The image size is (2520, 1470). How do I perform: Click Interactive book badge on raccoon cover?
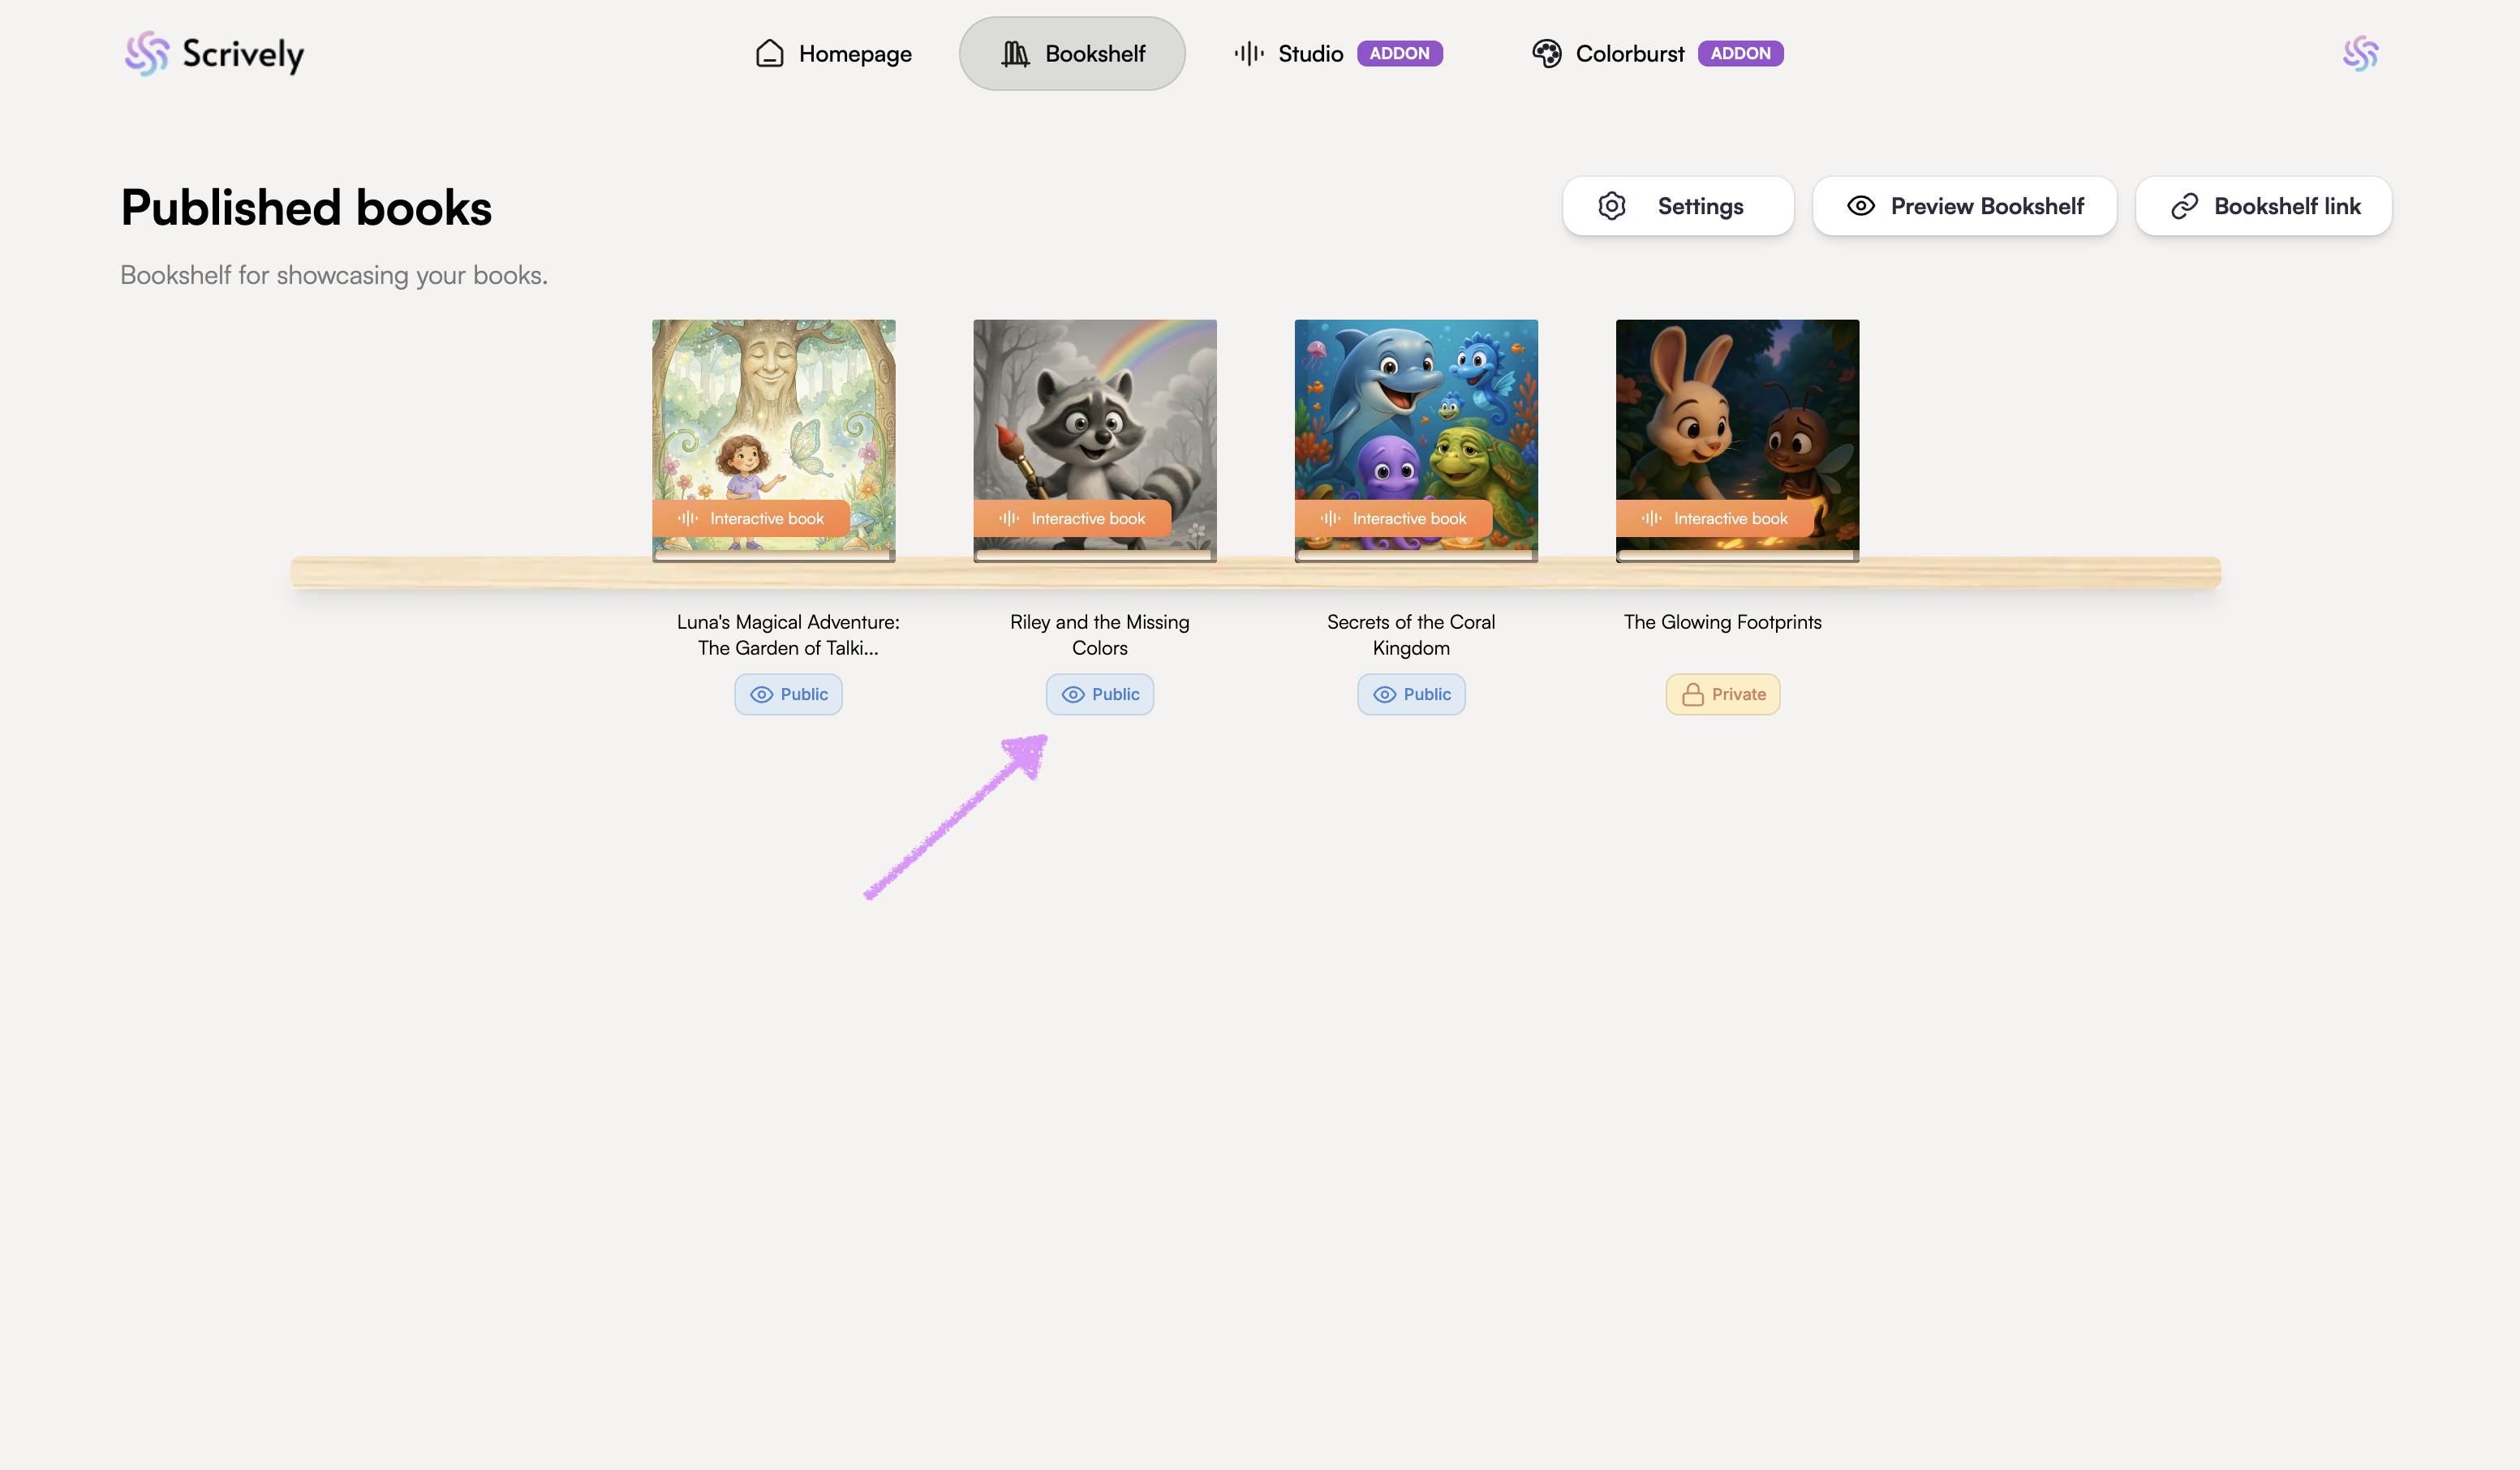(x=1072, y=518)
